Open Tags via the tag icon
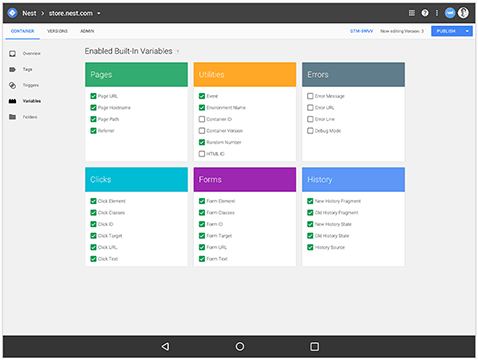Screen dimensions: 478x360 (12, 69)
